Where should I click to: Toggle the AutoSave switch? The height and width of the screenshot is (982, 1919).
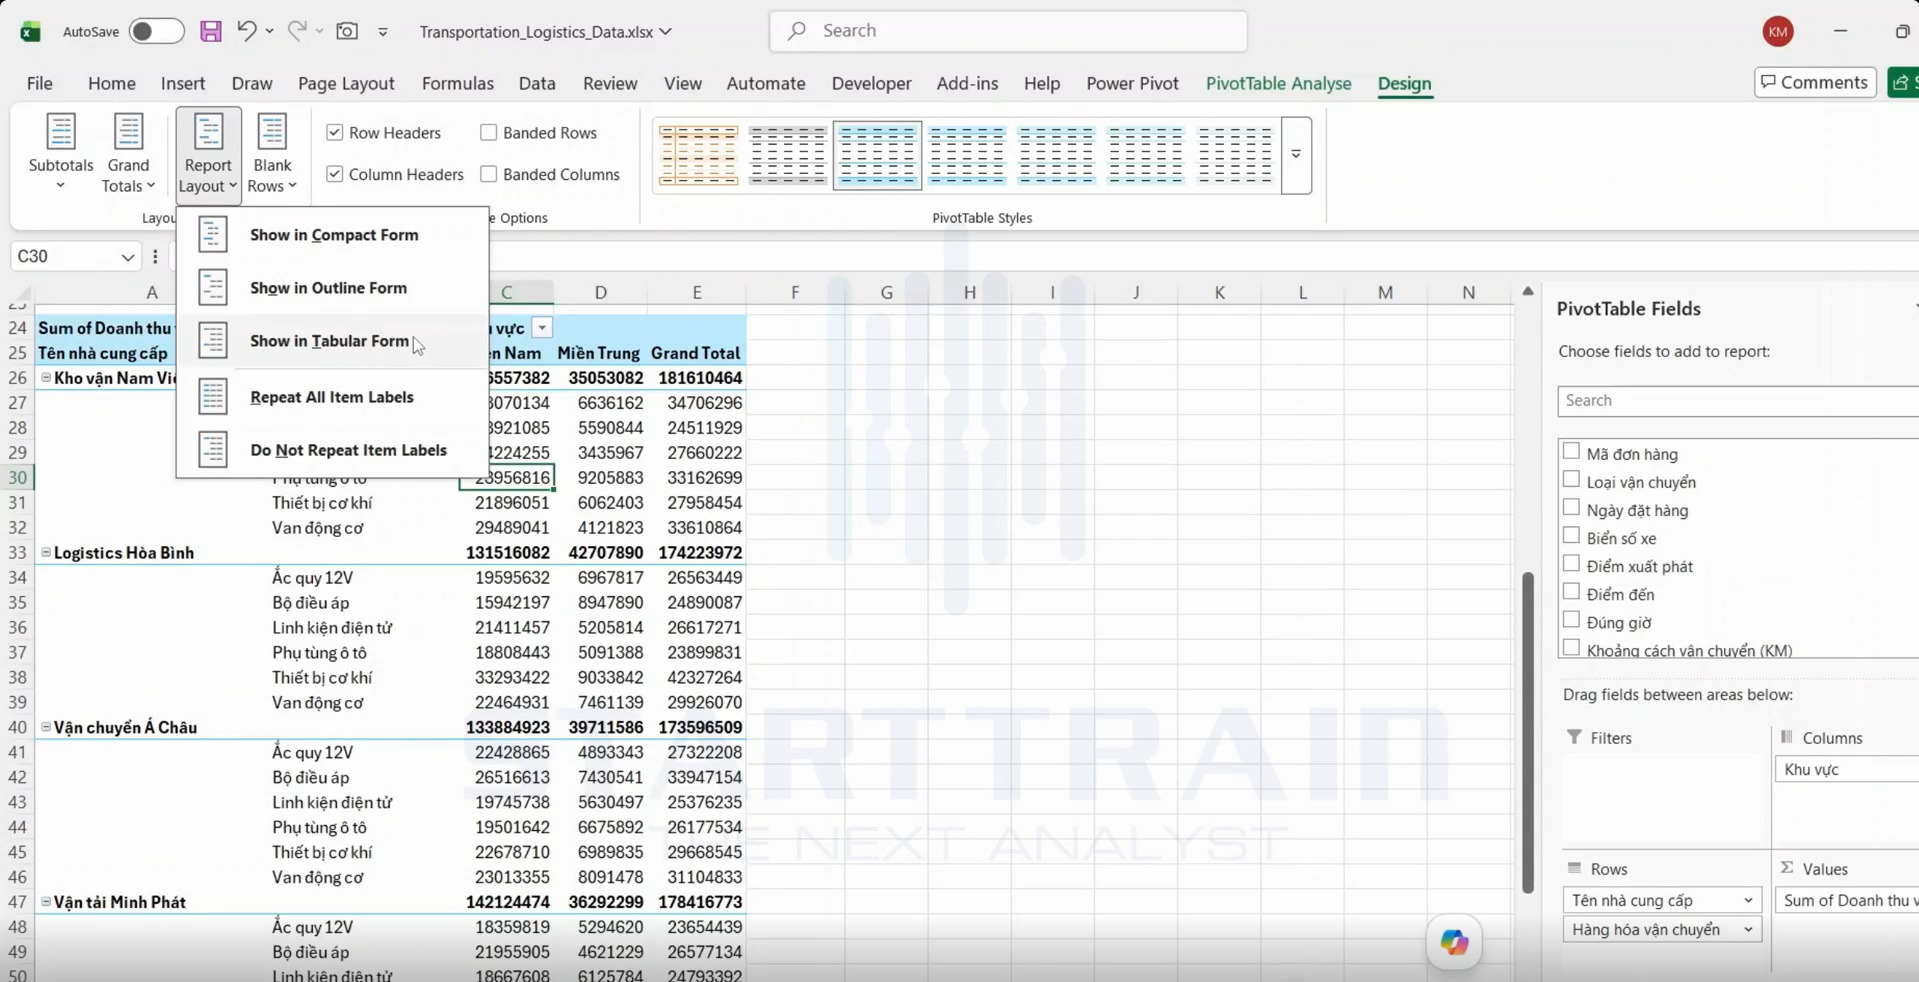[x=156, y=31]
